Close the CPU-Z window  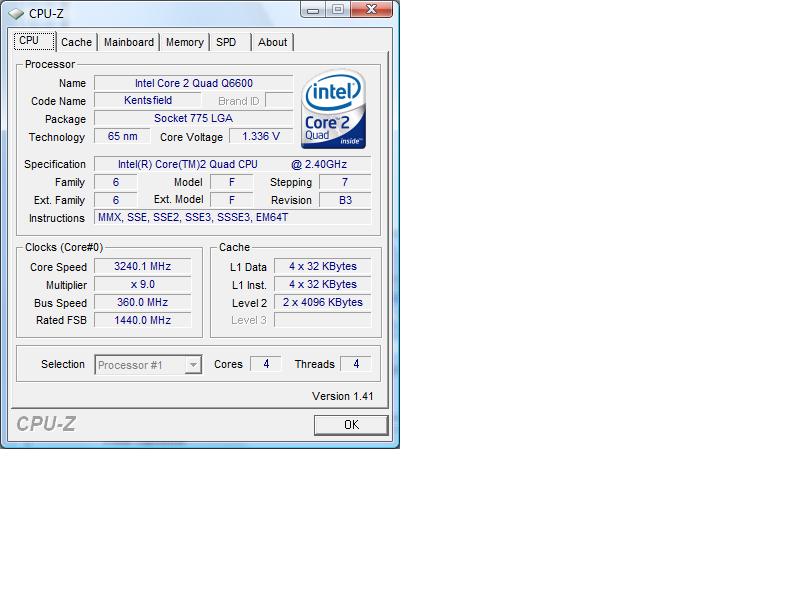pyautogui.click(x=371, y=9)
